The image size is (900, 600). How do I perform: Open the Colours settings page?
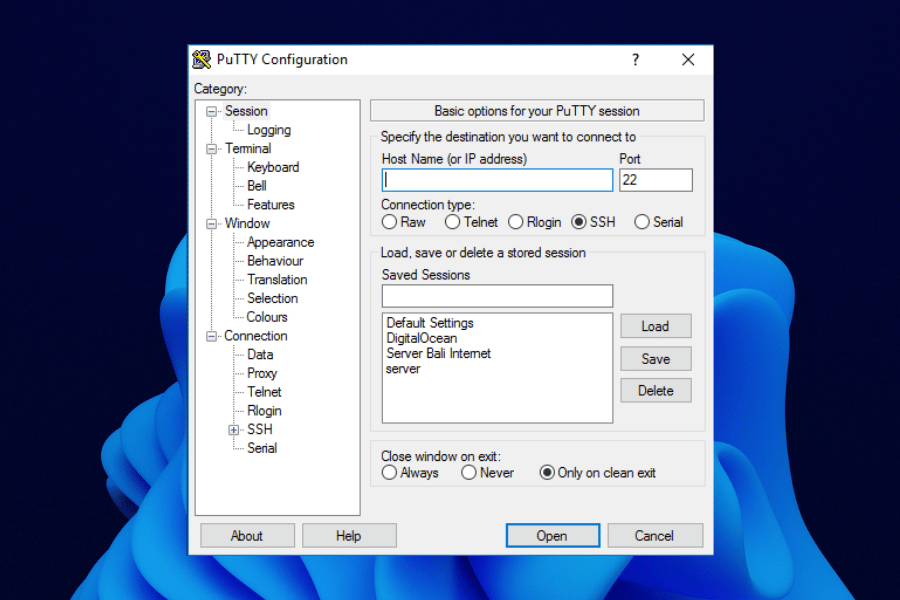[267, 317]
